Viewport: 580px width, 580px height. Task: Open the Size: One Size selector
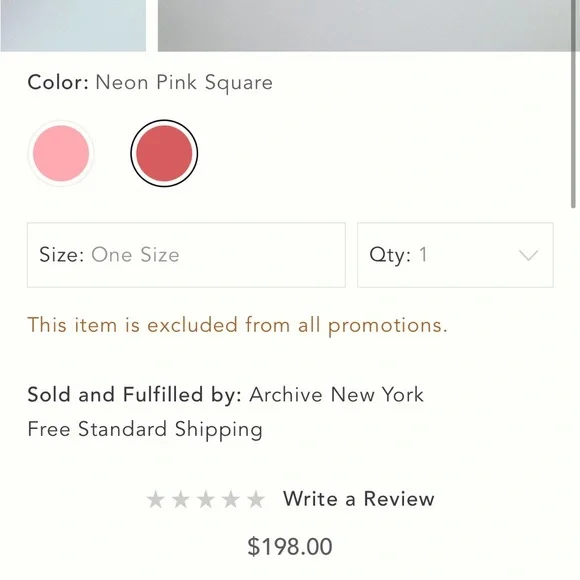tap(186, 255)
